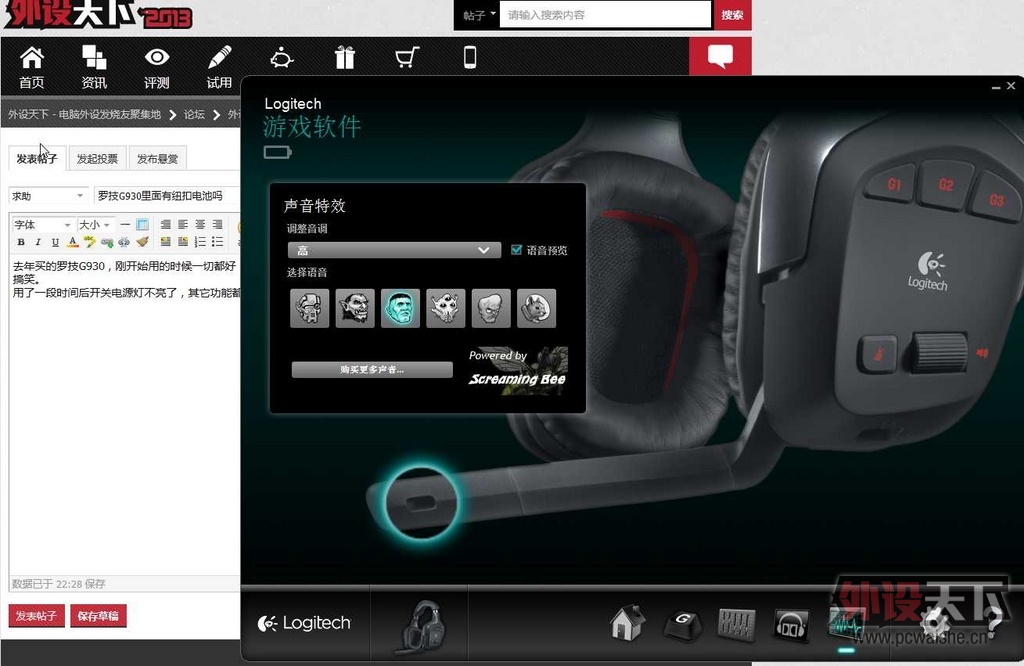This screenshot has width=1024, height=666.
Task: Click the 保存草稿 button
Action: (x=98, y=616)
